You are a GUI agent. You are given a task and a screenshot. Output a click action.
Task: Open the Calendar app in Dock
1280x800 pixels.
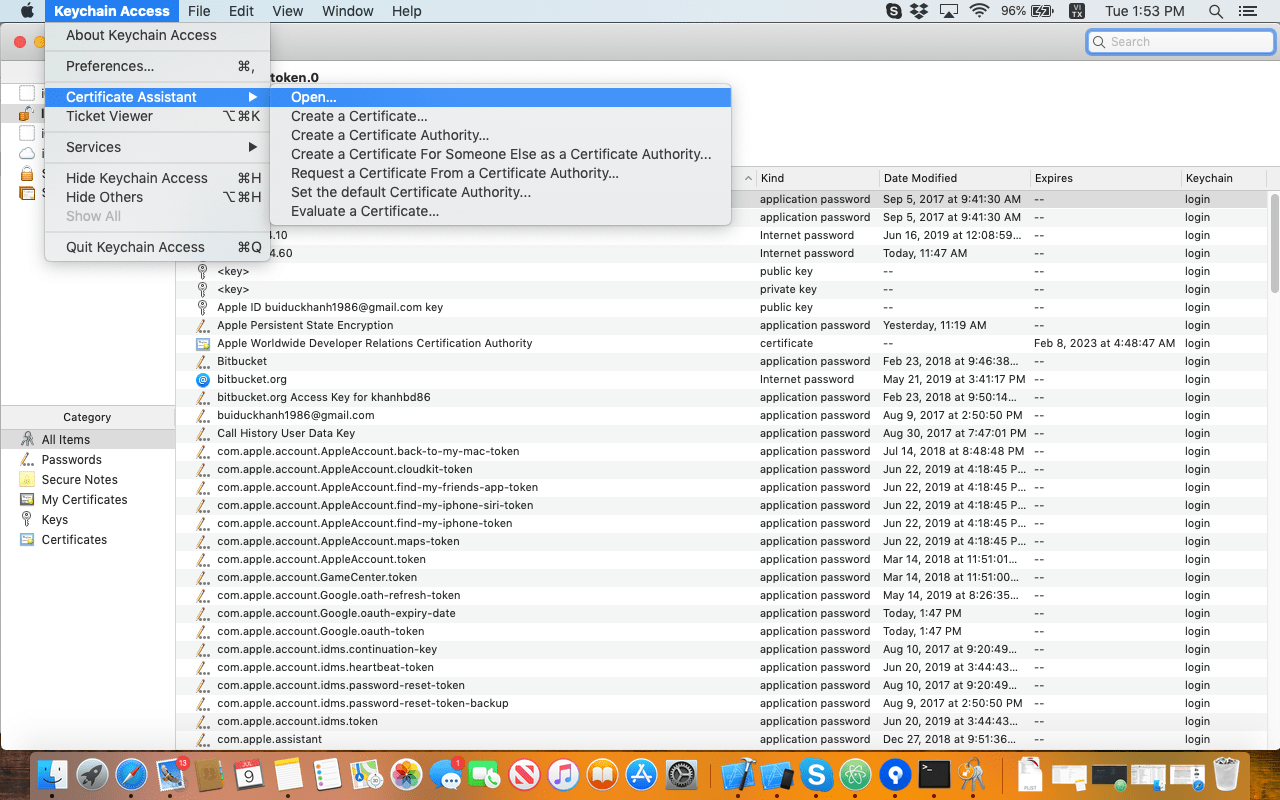click(249, 775)
